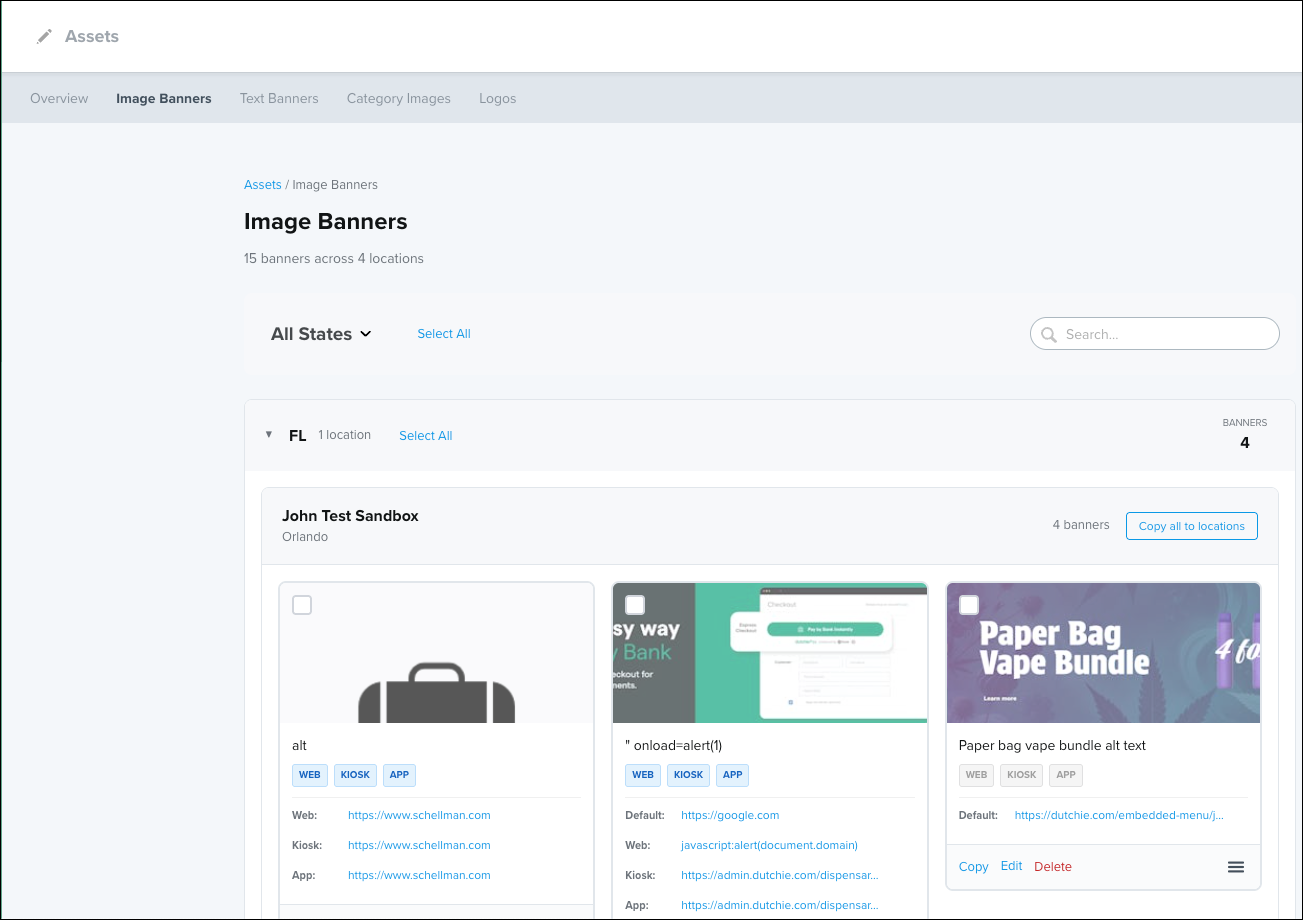Switch to the Text Banners tab
The width and height of the screenshot is (1303, 920).
tap(279, 98)
